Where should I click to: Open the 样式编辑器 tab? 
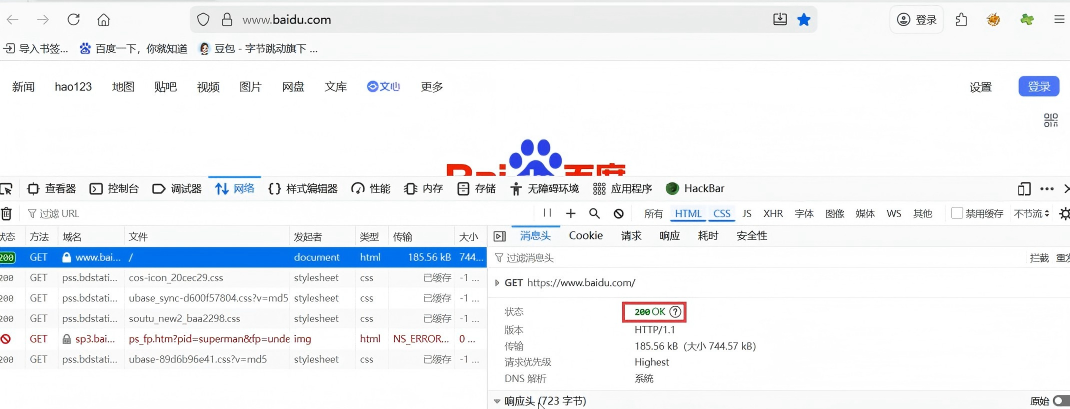point(303,188)
